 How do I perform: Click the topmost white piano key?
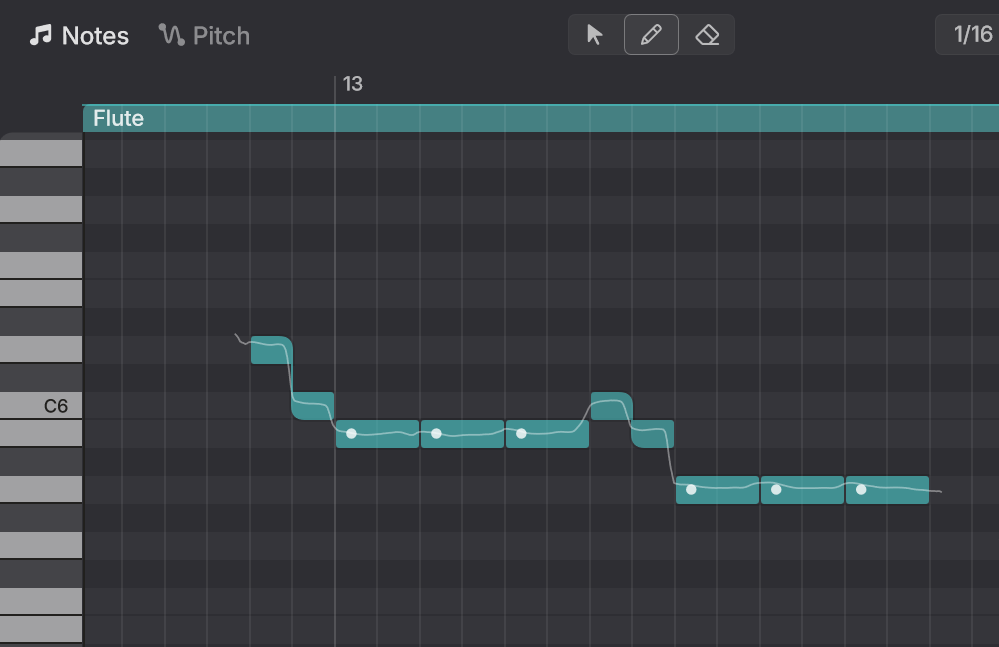coord(41,153)
